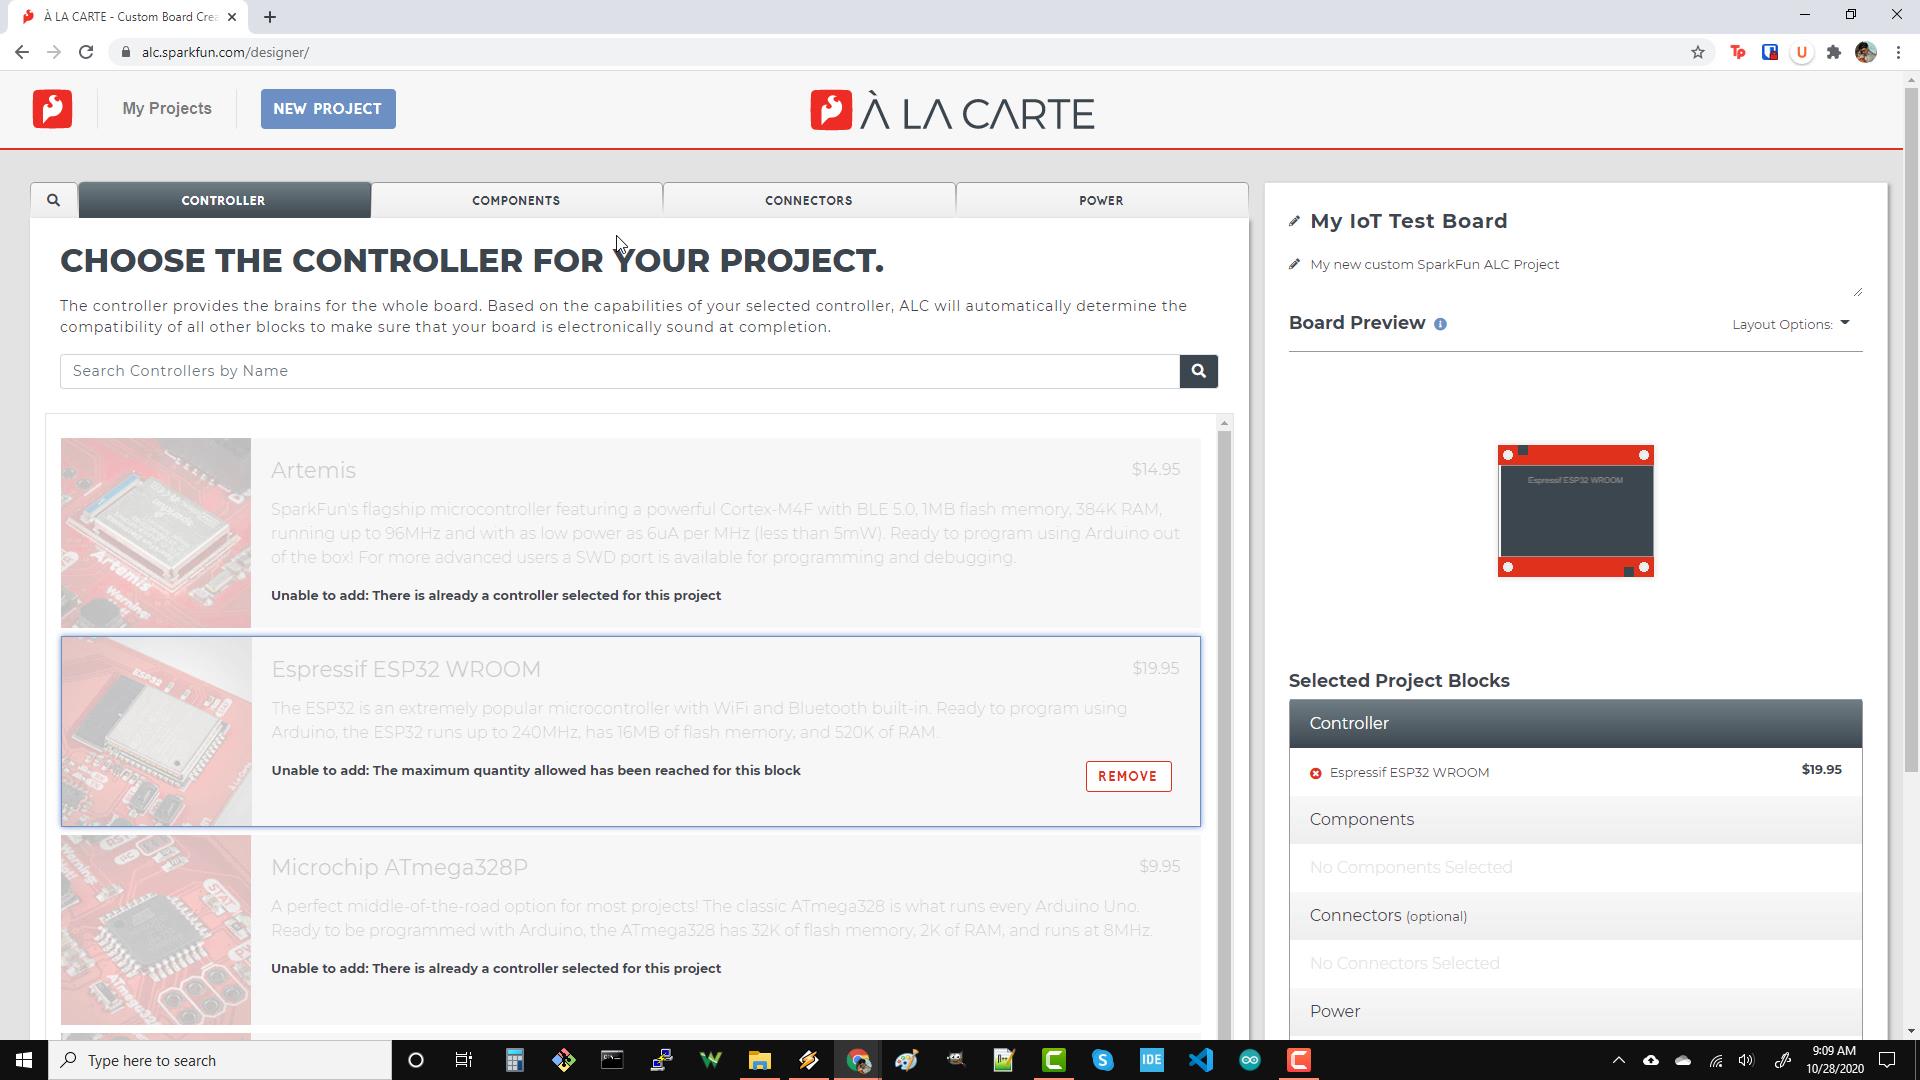Open the Power tab
Image resolution: width=1920 pixels, height=1080 pixels.
[1101, 200]
